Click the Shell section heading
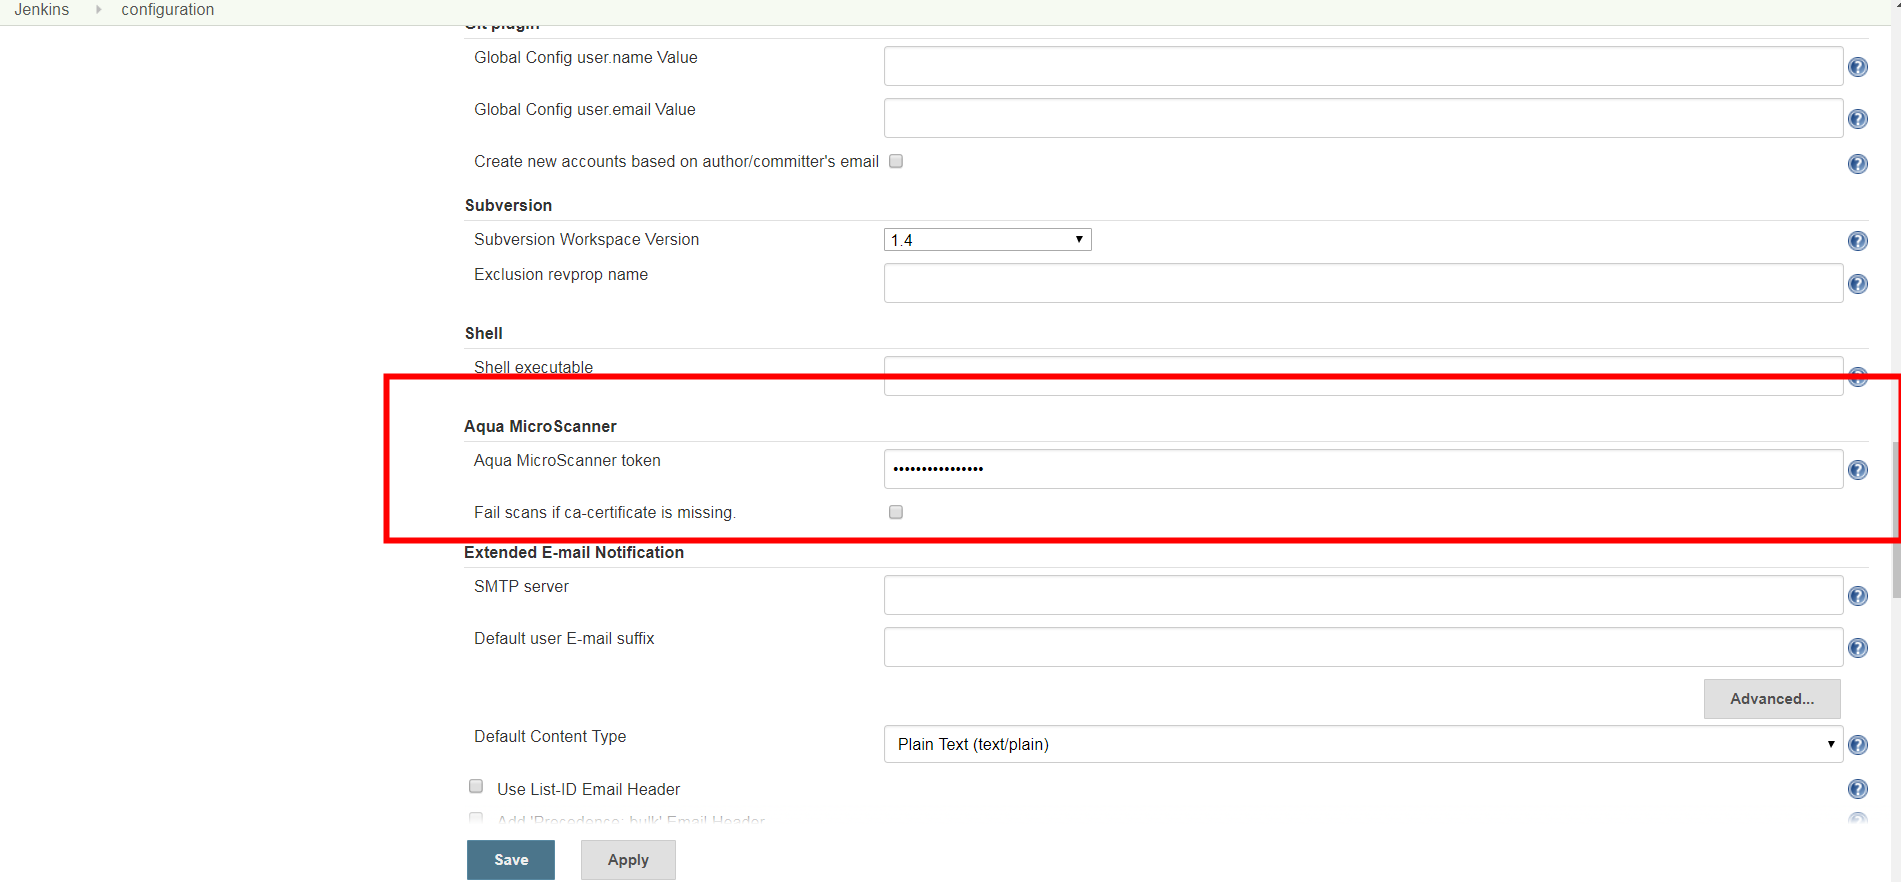The image size is (1901, 882). [484, 333]
